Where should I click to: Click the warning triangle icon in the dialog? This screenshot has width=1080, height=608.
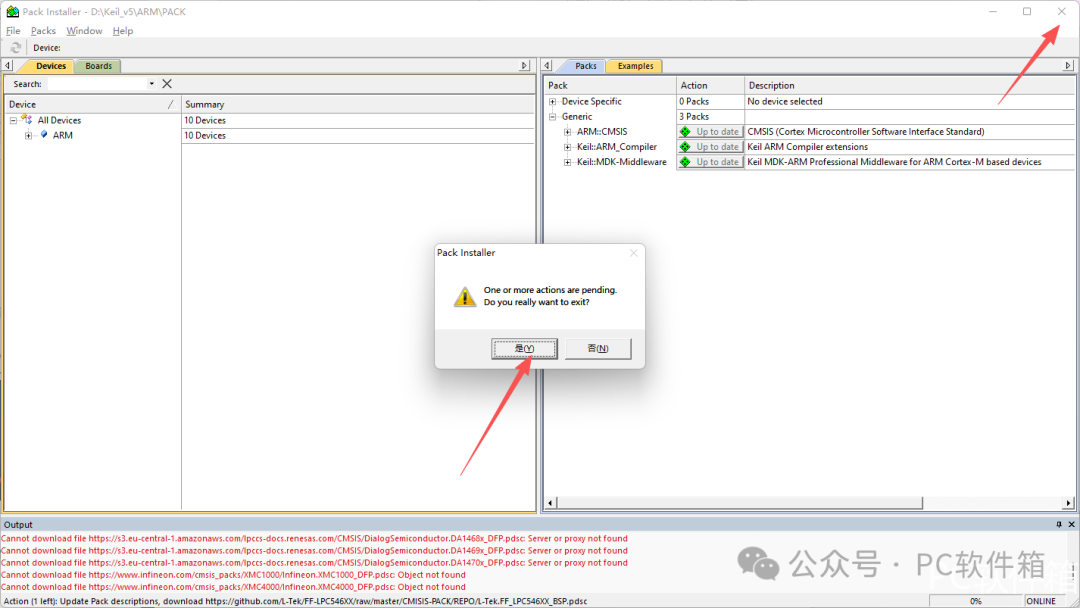[465, 297]
